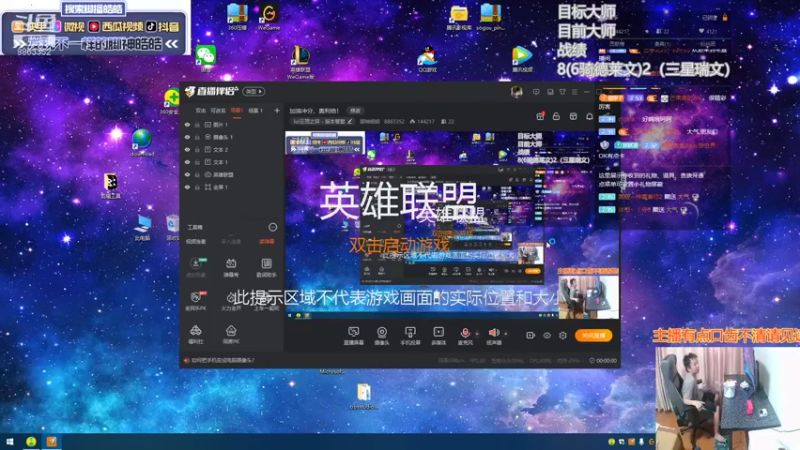Open the 全民乐PK tool

[x=196, y=301]
